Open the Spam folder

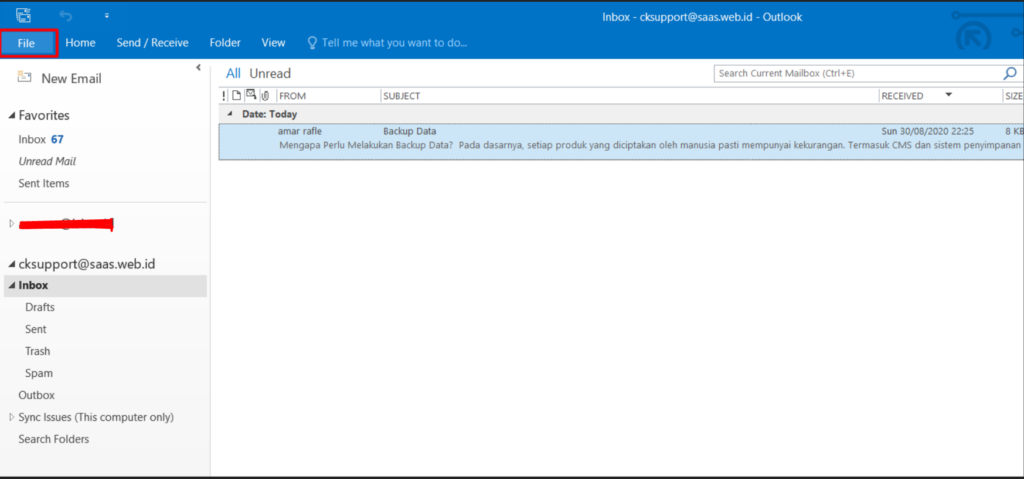39,373
